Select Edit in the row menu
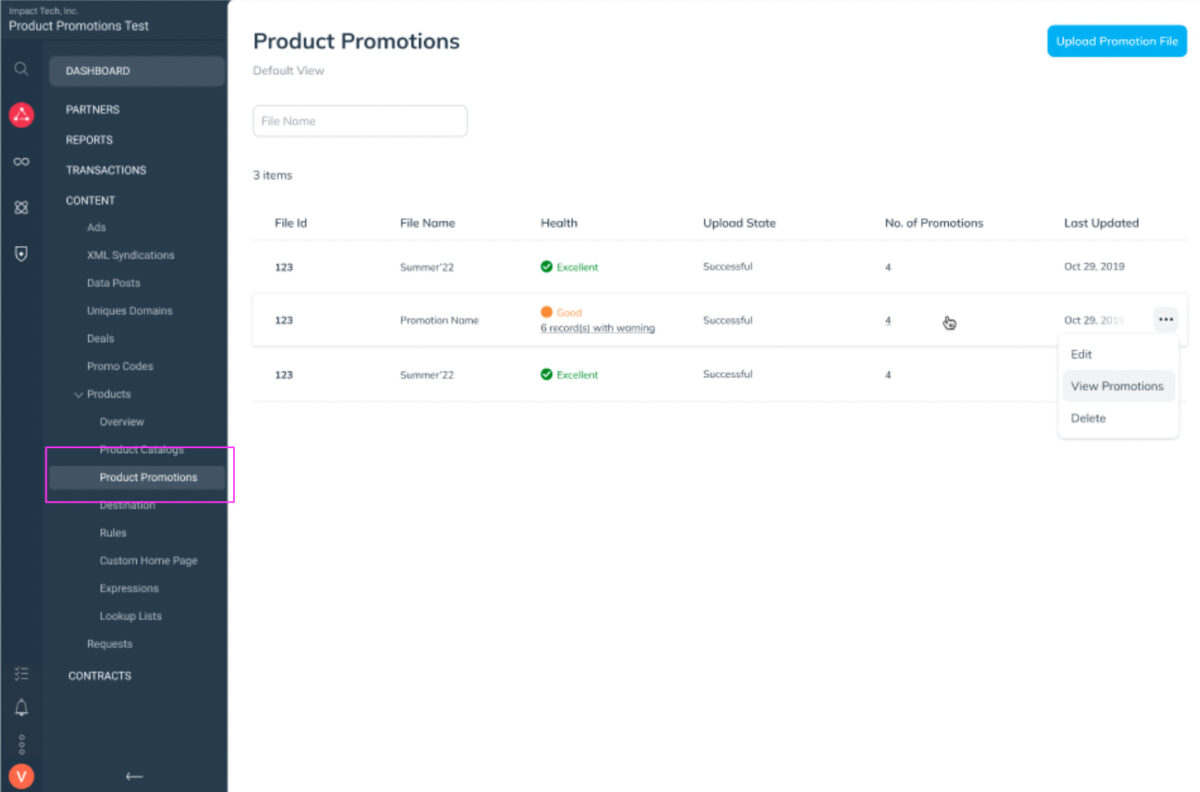Image resolution: width=1200 pixels, height=792 pixels. [x=1081, y=354]
